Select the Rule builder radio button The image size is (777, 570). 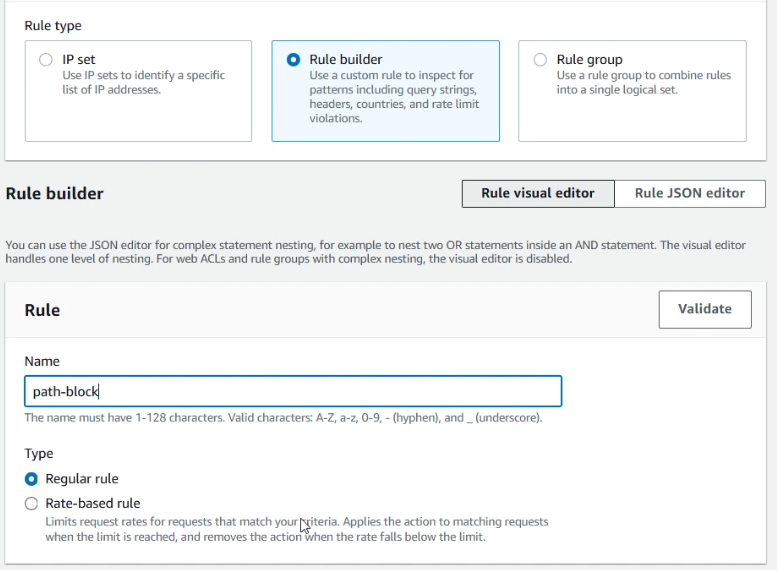pyautogui.click(x=293, y=60)
